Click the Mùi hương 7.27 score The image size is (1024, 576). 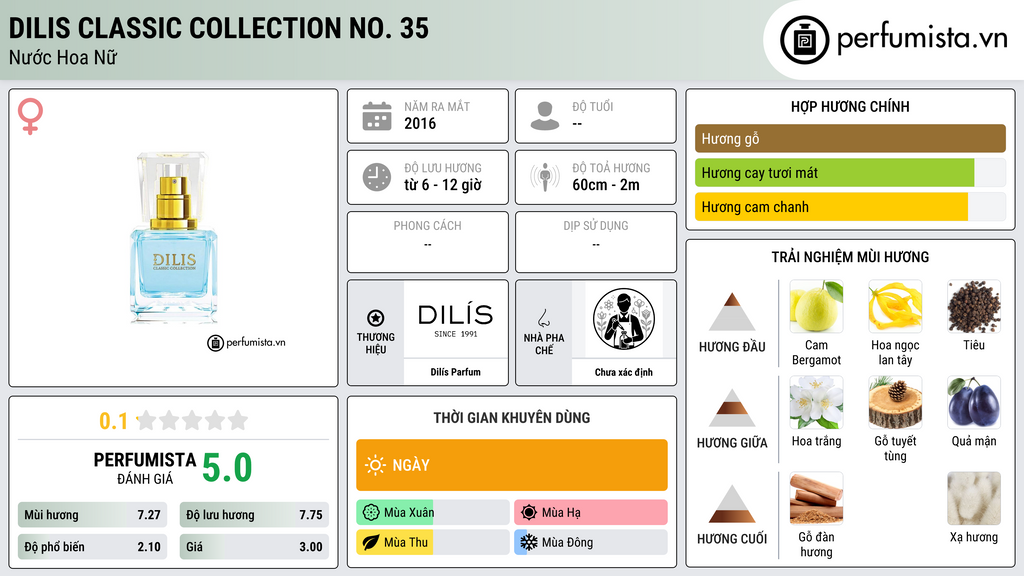[92, 515]
